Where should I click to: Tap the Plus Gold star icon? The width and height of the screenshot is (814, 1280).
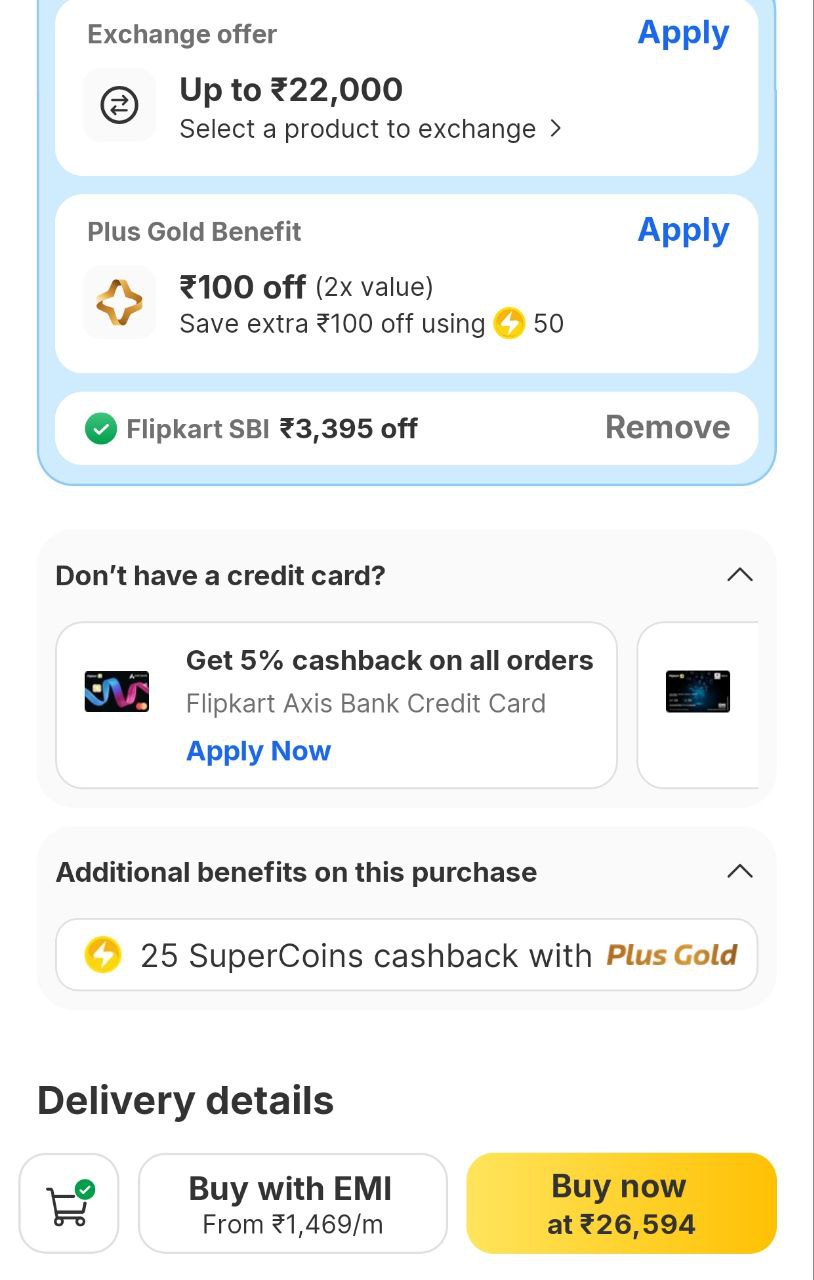119,302
